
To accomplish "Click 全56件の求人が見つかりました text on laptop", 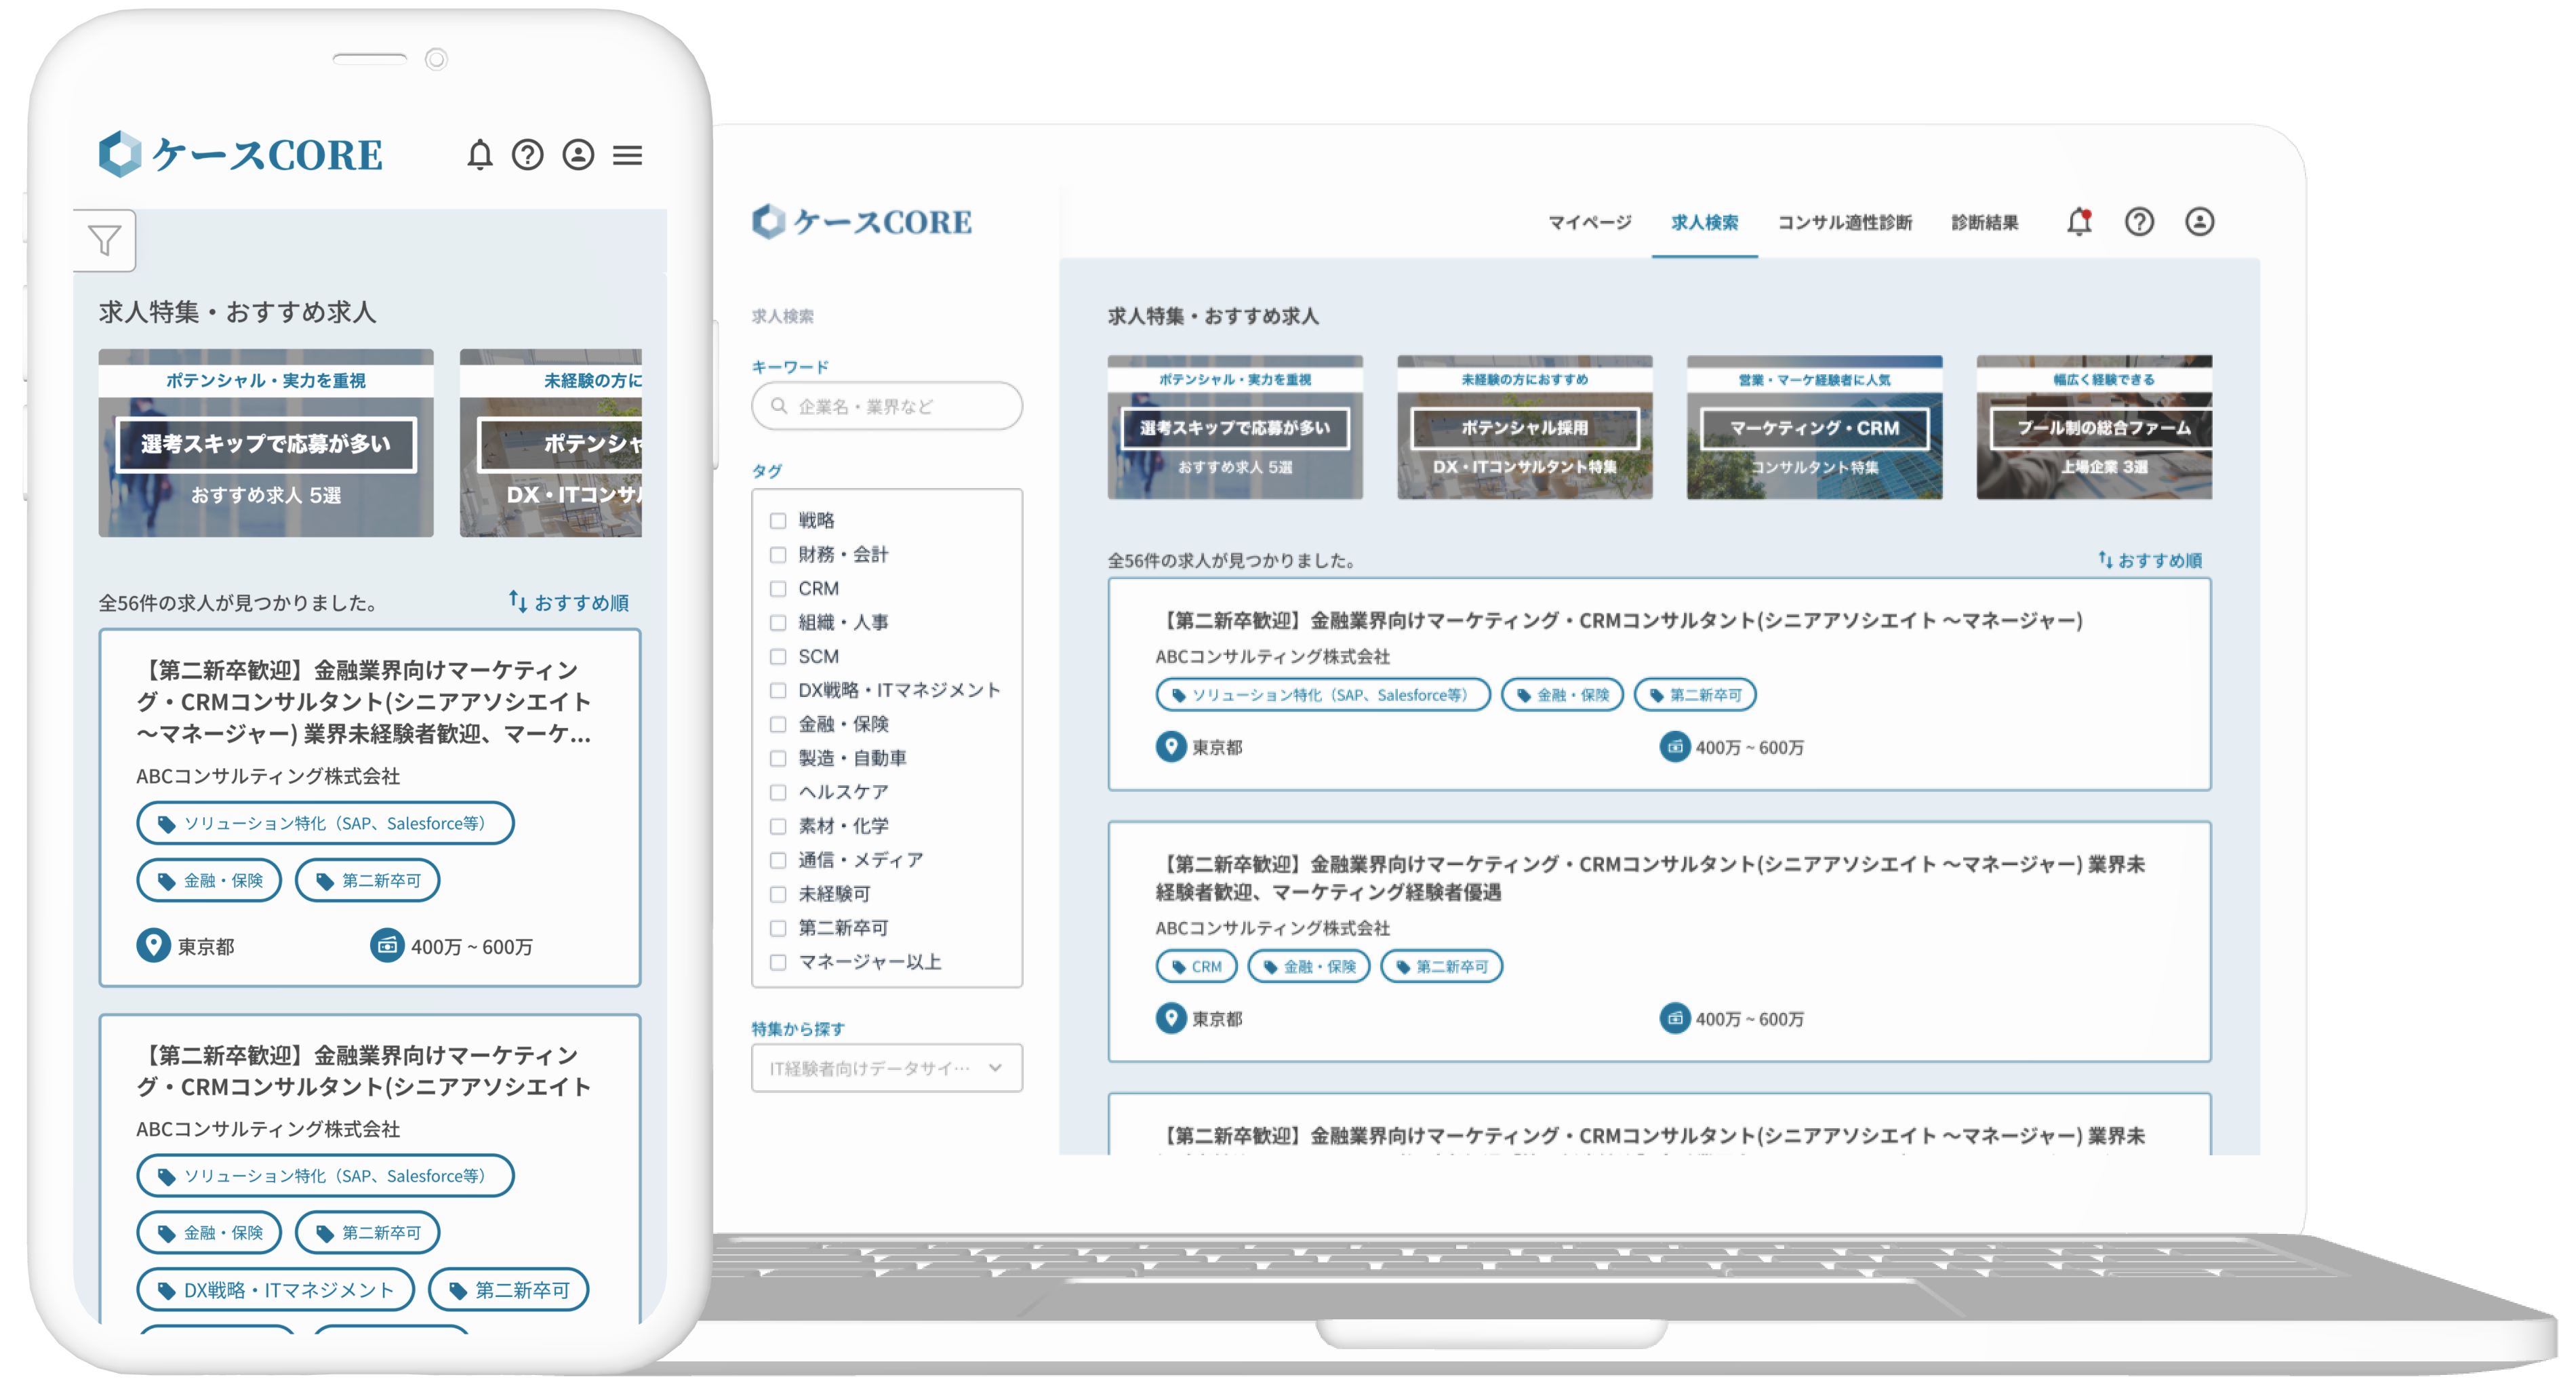I will pyautogui.click(x=1232, y=560).
